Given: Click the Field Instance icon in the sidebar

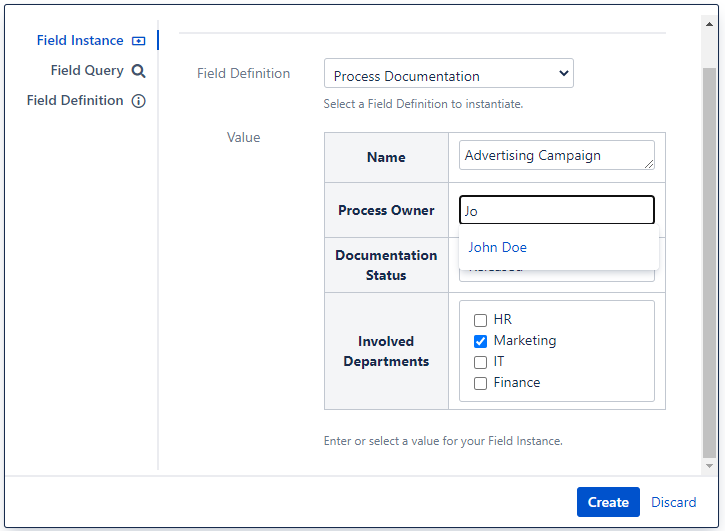Looking at the screenshot, I should [138, 41].
